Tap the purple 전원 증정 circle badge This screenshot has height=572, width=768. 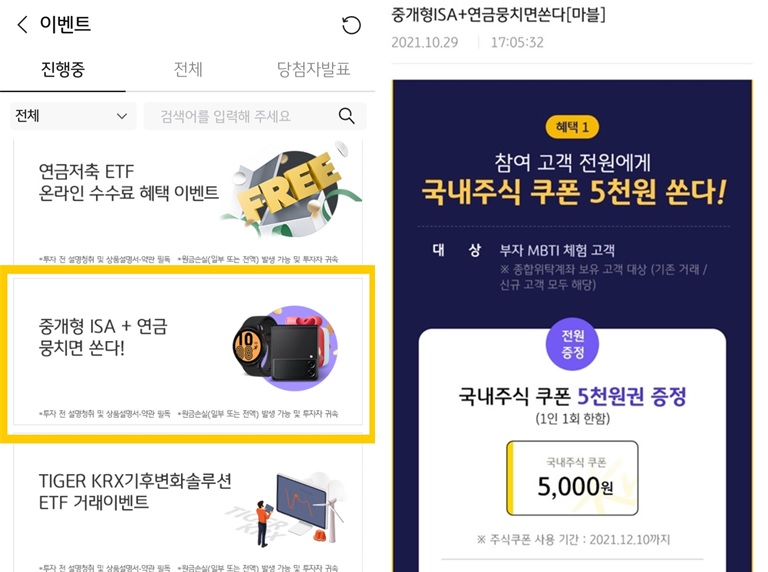tap(572, 344)
